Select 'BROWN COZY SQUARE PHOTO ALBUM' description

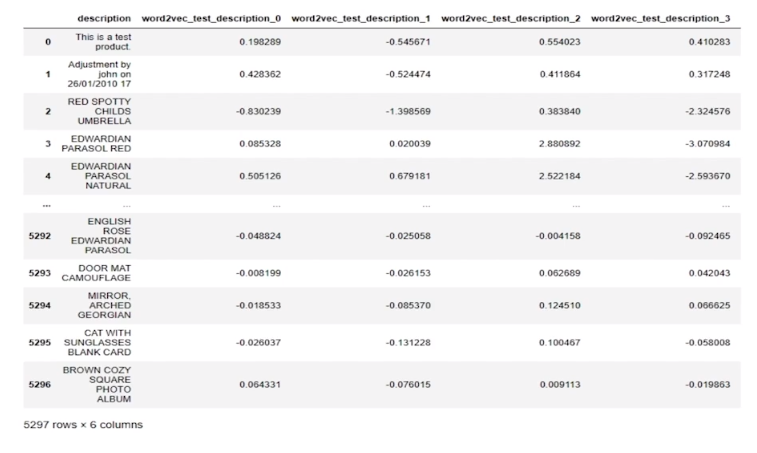(x=97, y=385)
